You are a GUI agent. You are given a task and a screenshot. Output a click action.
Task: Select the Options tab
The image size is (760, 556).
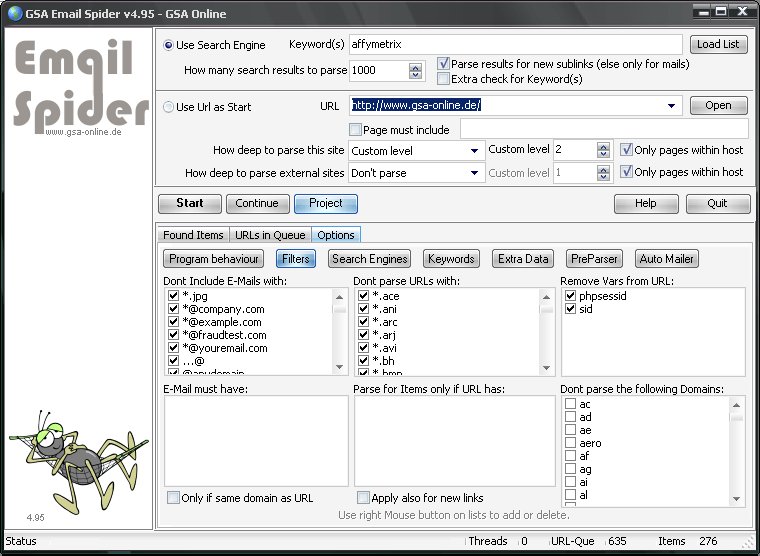coord(336,235)
